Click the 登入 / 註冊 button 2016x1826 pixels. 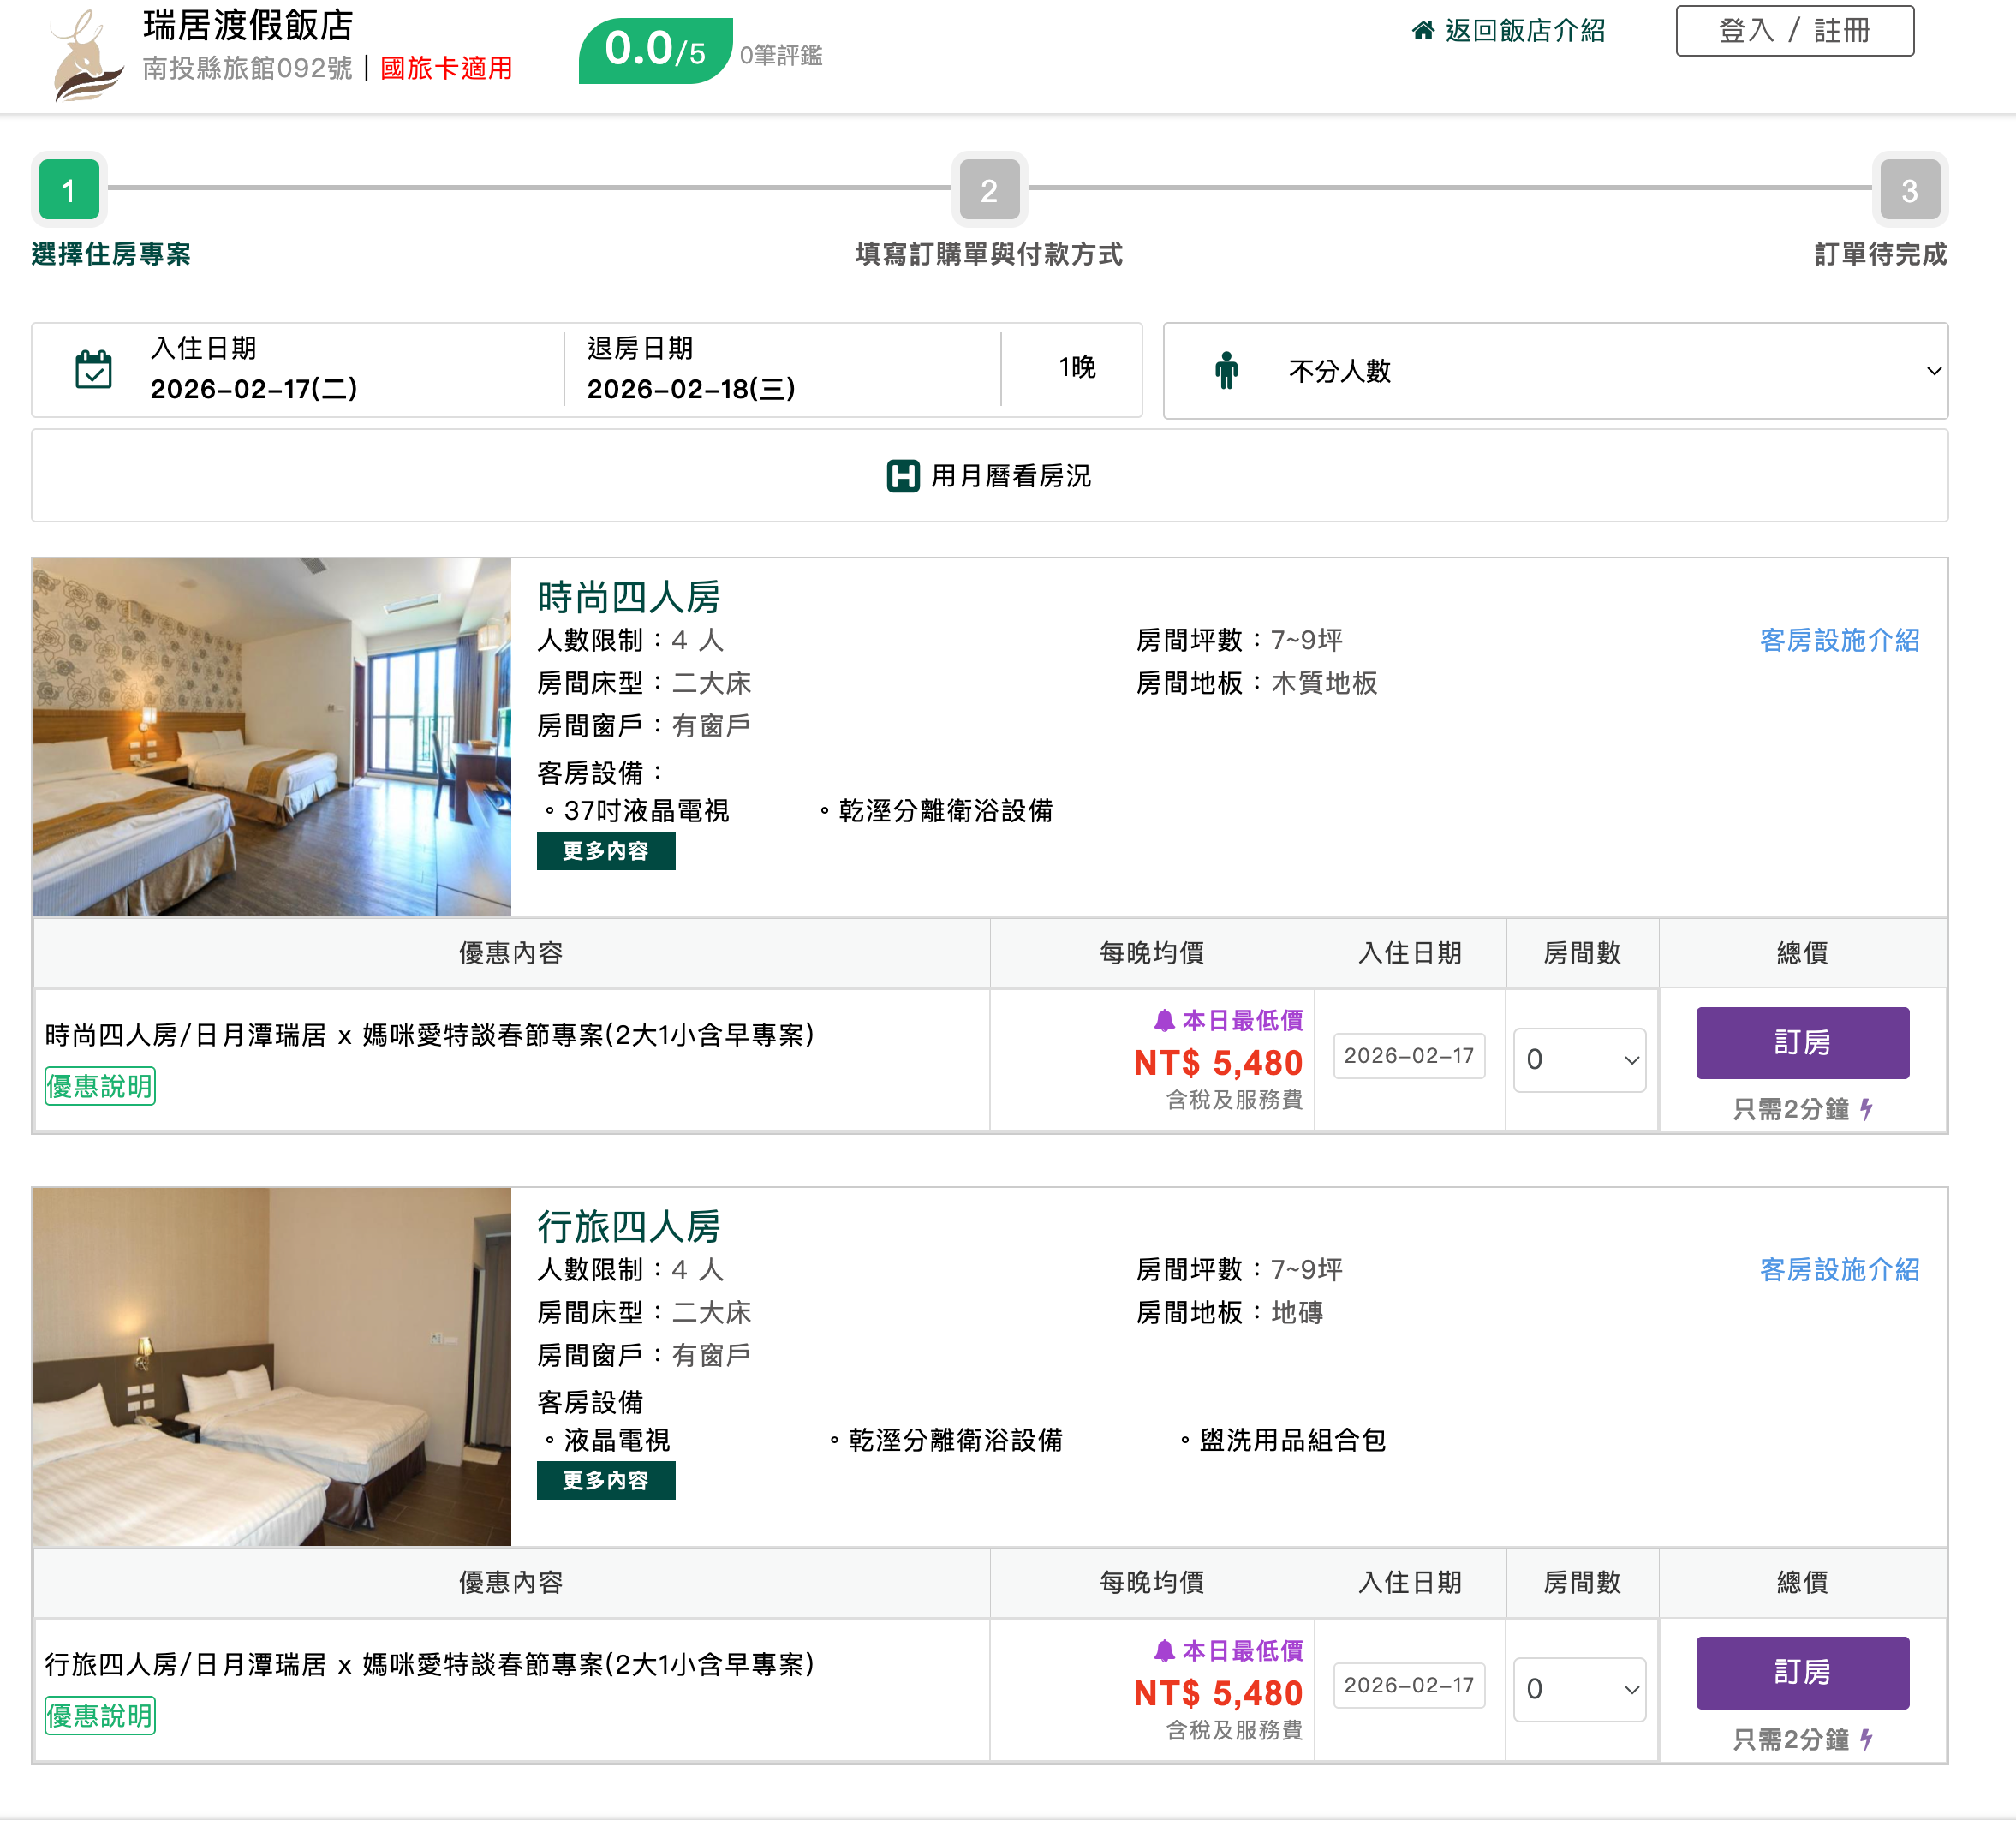(x=1794, y=31)
